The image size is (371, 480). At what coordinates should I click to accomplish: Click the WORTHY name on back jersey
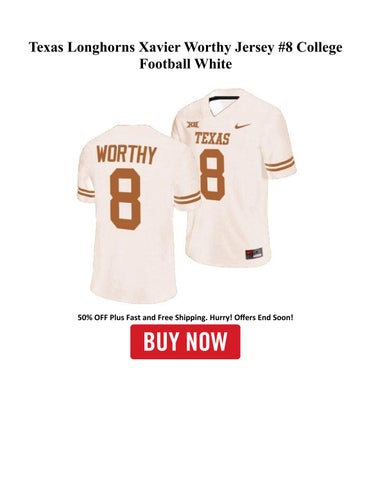click(x=127, y=155)
